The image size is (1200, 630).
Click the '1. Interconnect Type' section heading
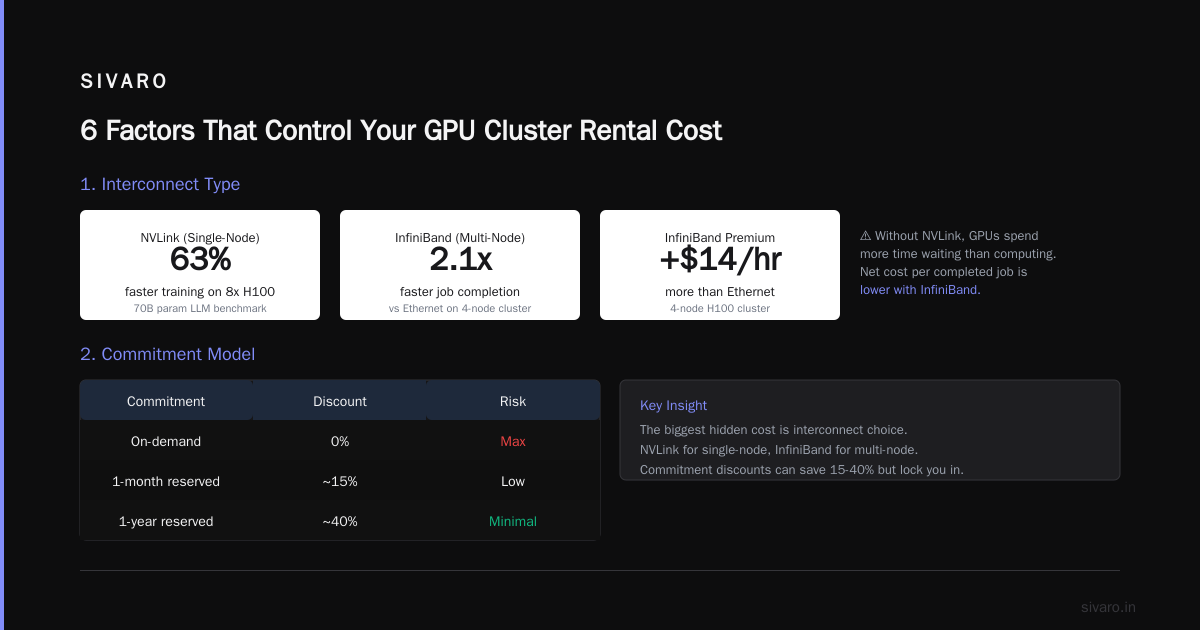[160, 184]
